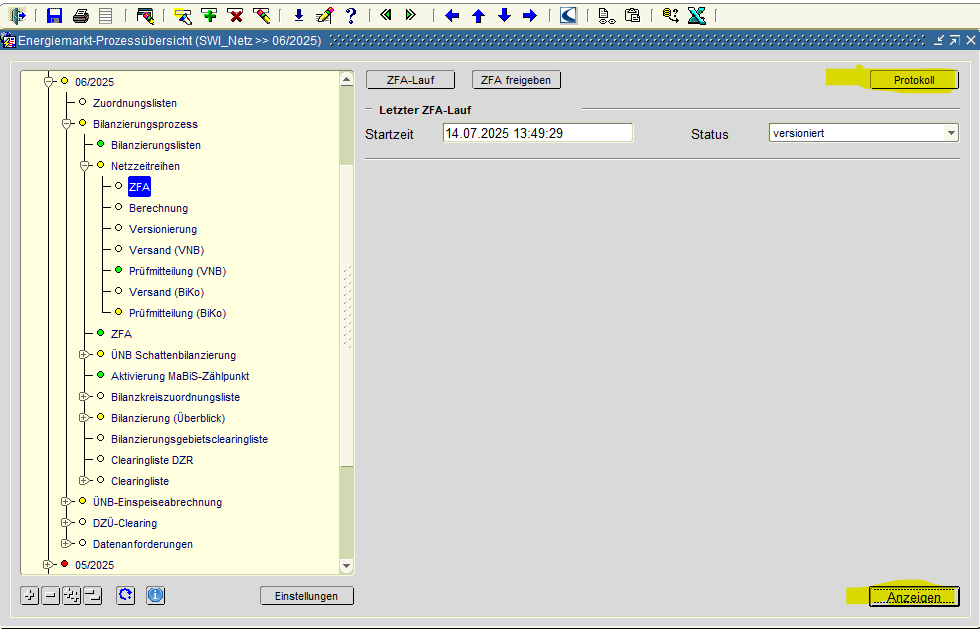The width and height of the screenshot is (980, 640).
Task: Select Berechnung in the process tree
Action: [x=158, y=208]
